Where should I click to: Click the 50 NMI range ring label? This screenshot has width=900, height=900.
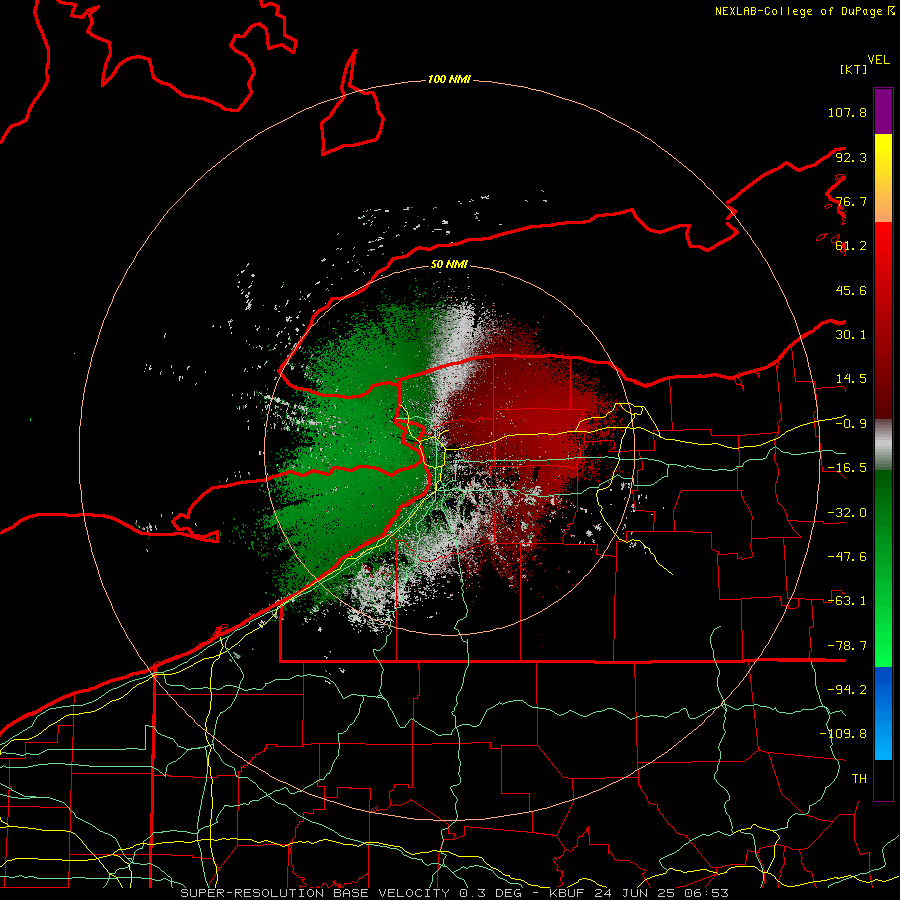tap(449, 265)
